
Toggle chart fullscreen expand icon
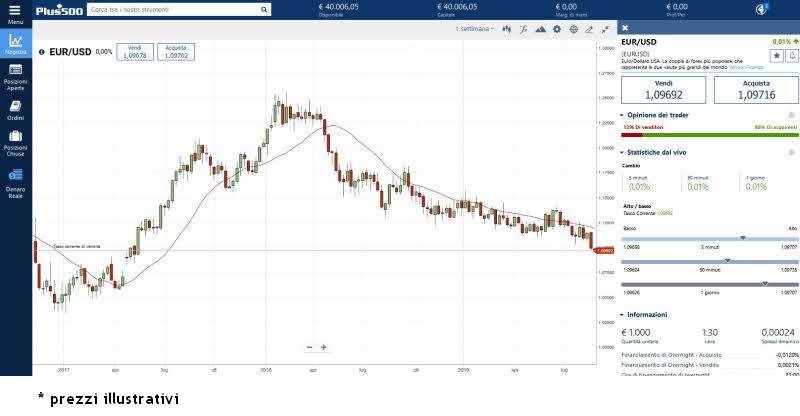pos(606,29)
